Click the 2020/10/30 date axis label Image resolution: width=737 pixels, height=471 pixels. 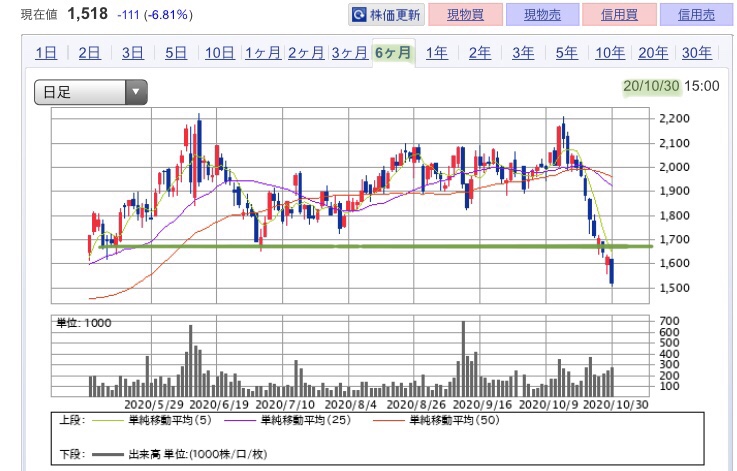[616, 405]
